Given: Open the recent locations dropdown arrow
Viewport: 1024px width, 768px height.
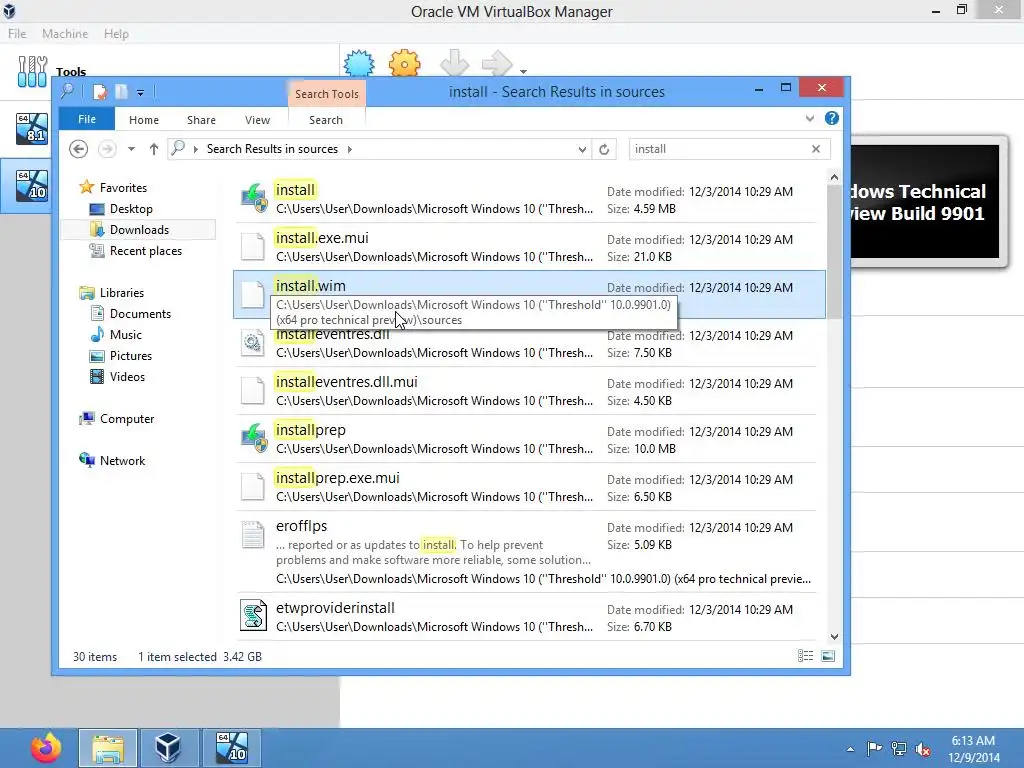Looking at the screenshot, I should 131,149.
